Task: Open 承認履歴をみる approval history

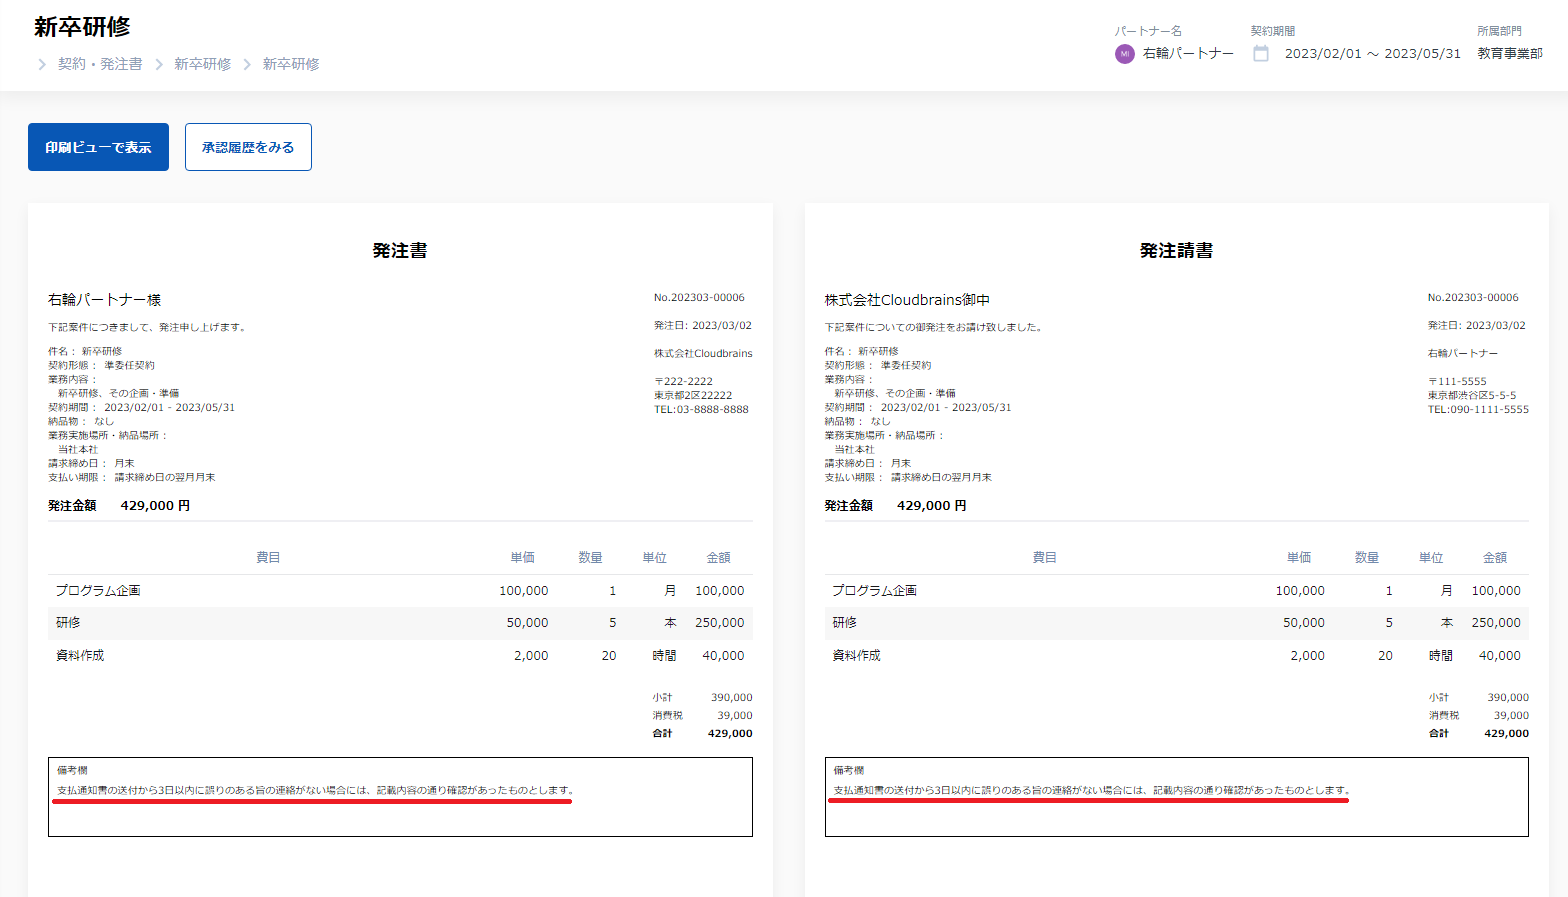Action: 248,147
